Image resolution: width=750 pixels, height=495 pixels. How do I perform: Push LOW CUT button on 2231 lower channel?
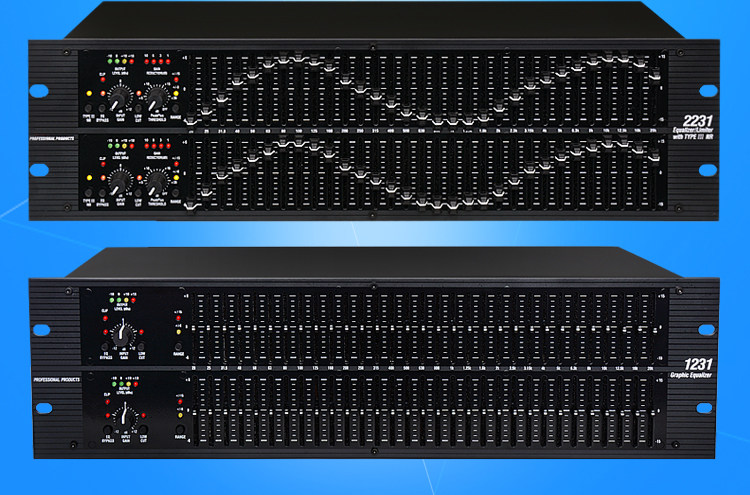(x=138, y=193)
